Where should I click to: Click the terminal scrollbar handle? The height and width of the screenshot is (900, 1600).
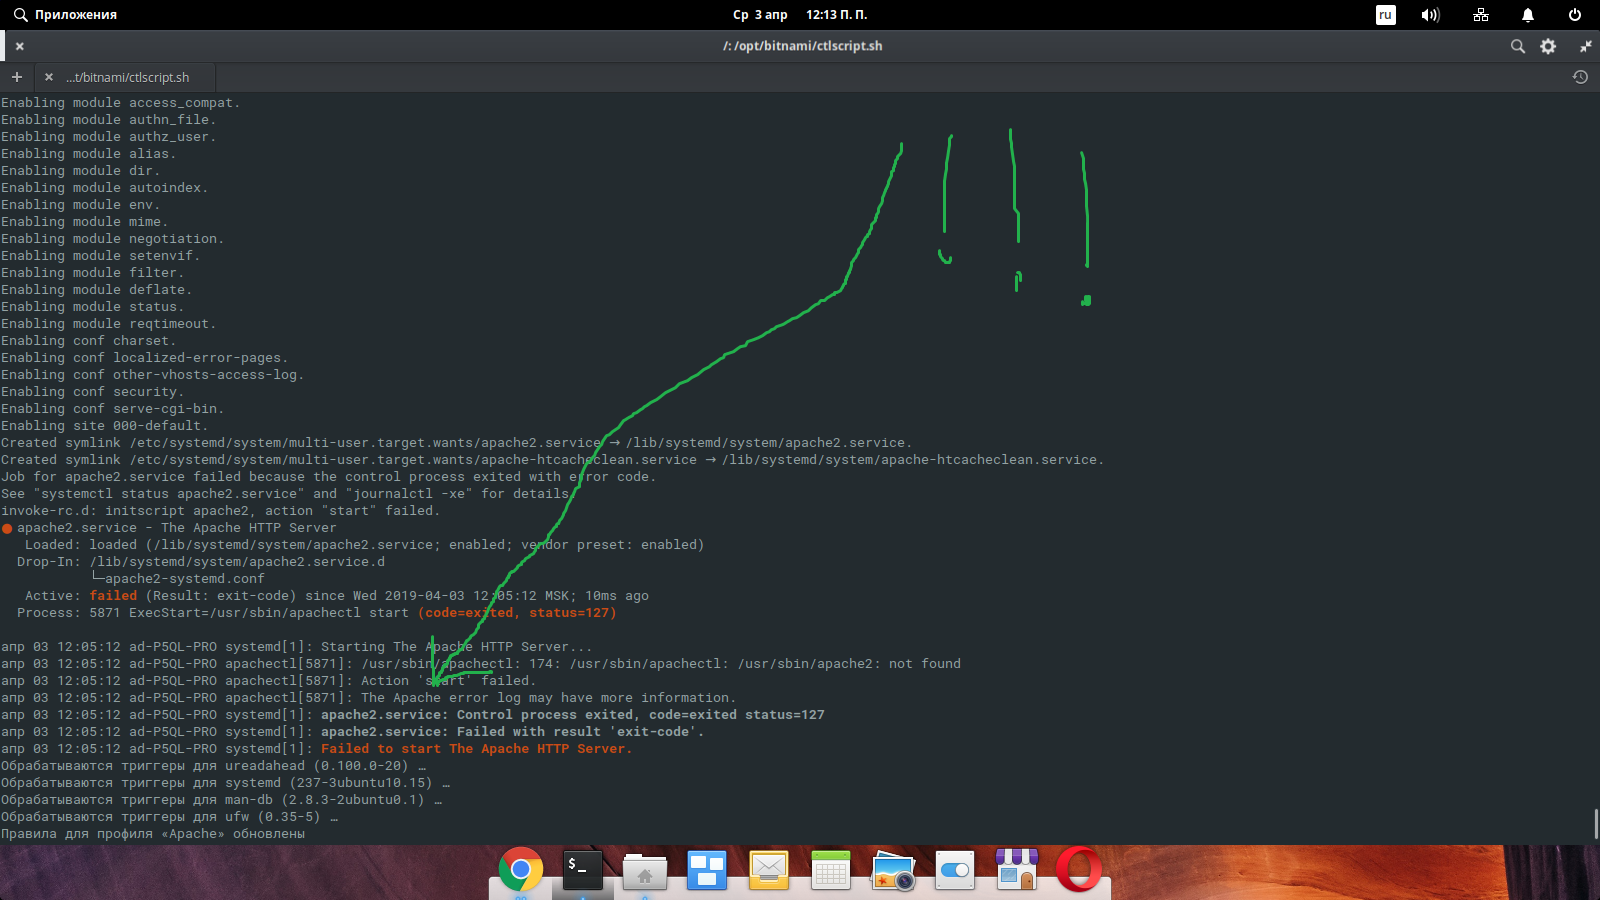click(1595, 824)
